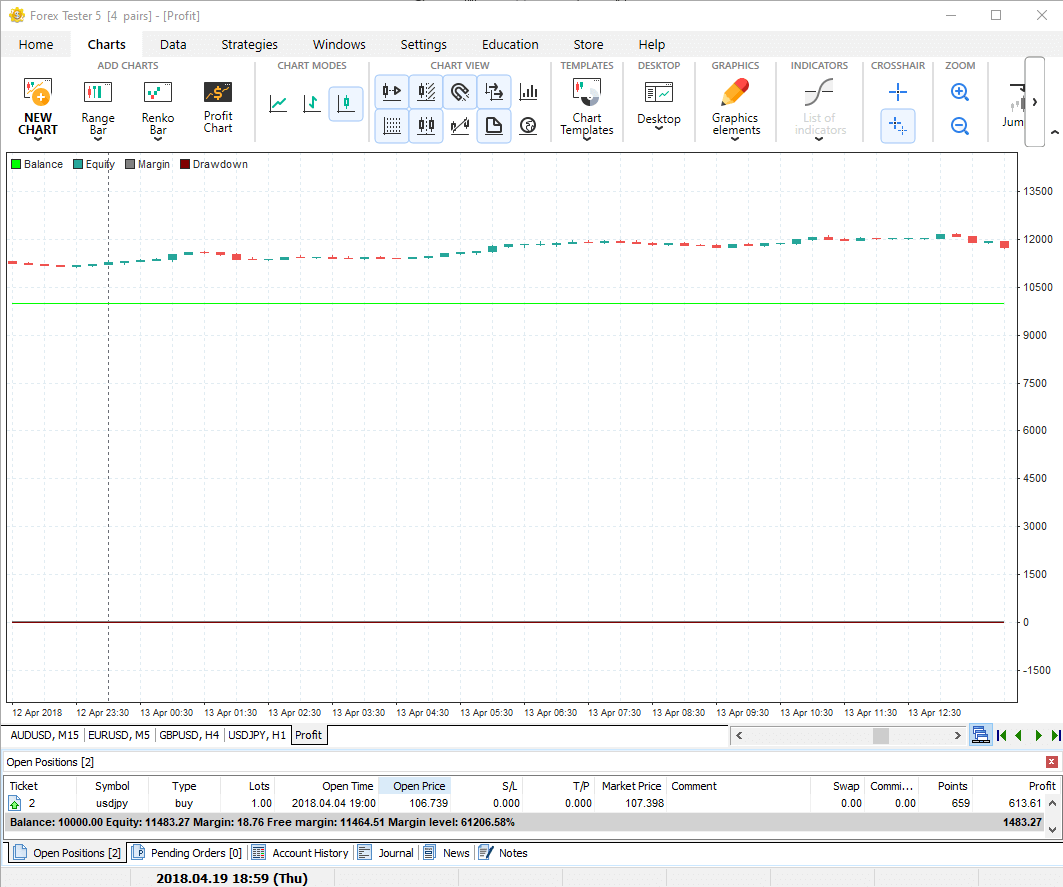Open the Profit Chart tool

217,106
